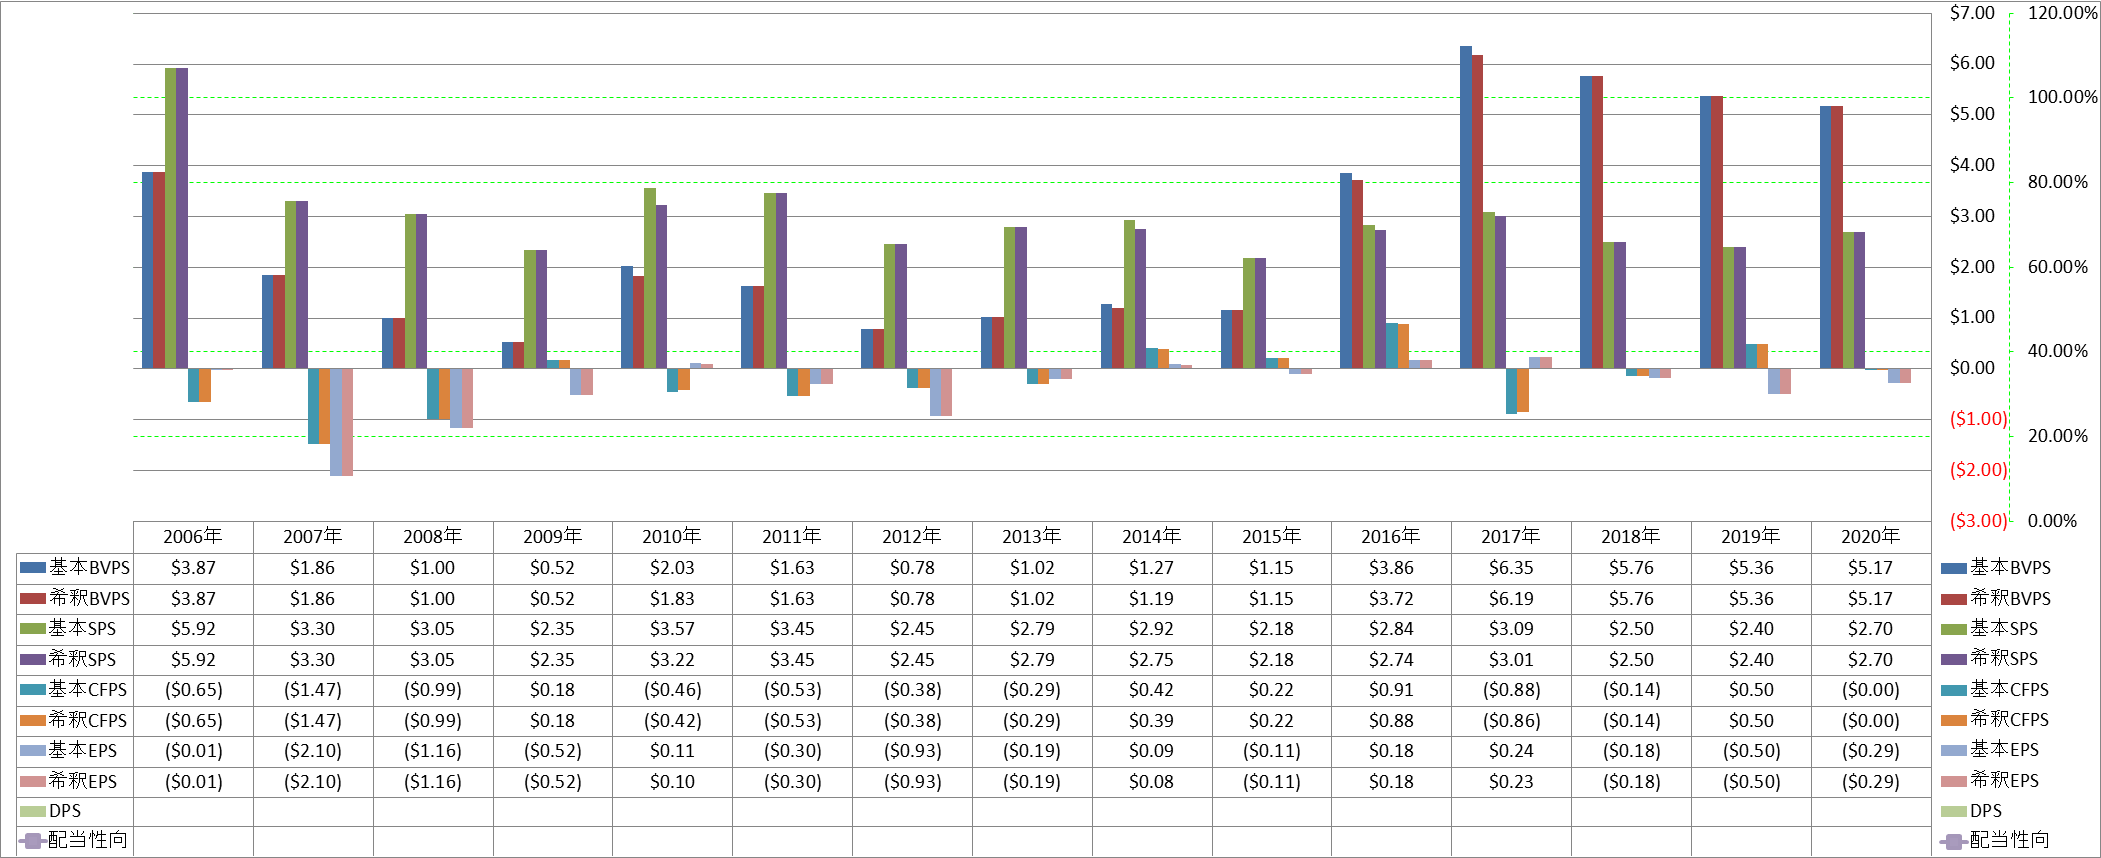Click the 希釈BVPS red legend swatch on left
This screenshot has height=858, width=2101.
coord(33,599)
